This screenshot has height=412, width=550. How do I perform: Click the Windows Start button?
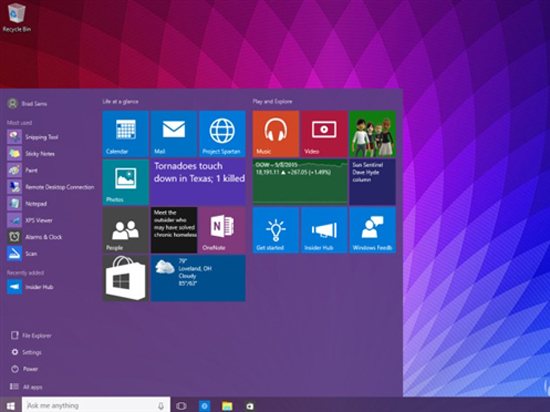coord(11,406)
